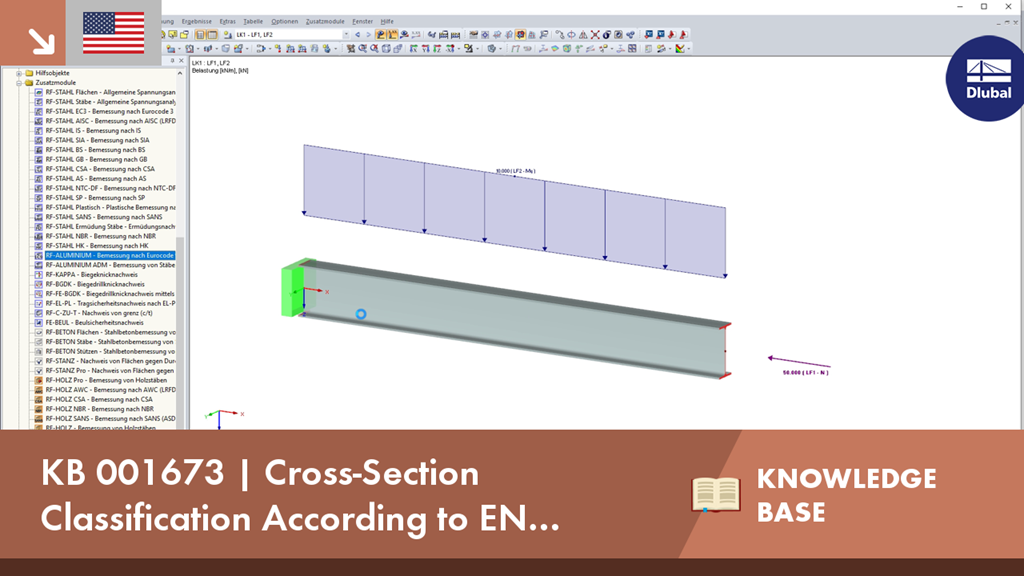Click the green support at the beam's left end
1024x576 pixels.
pyautogui.click(x=293, y=291)
